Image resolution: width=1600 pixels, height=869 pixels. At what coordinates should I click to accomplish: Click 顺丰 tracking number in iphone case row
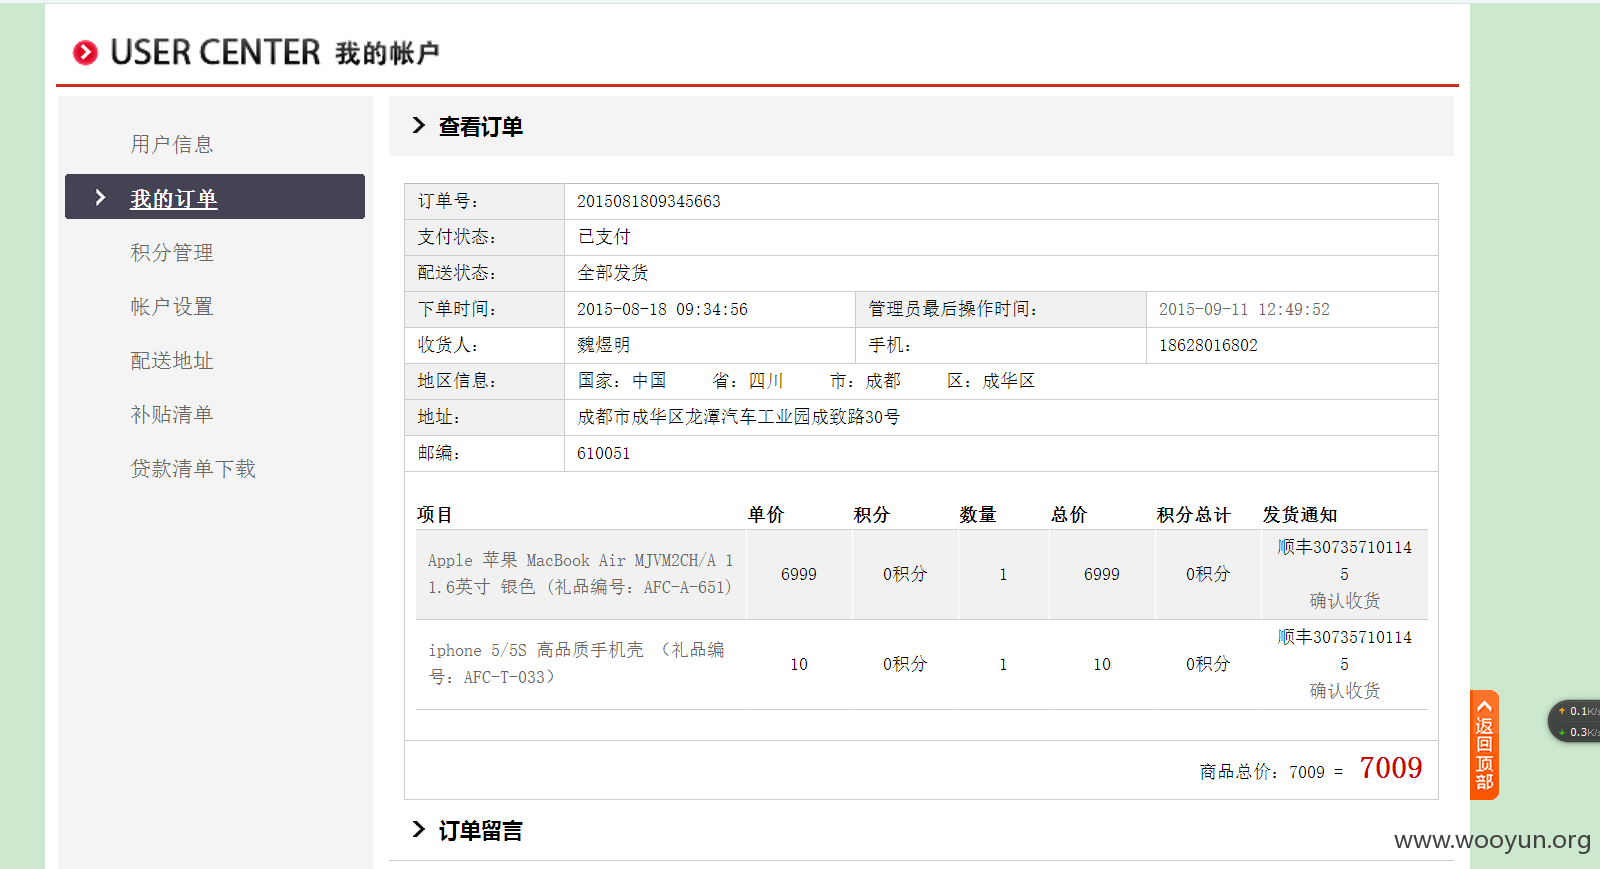pyautogui.click(x=1344, y=650)
